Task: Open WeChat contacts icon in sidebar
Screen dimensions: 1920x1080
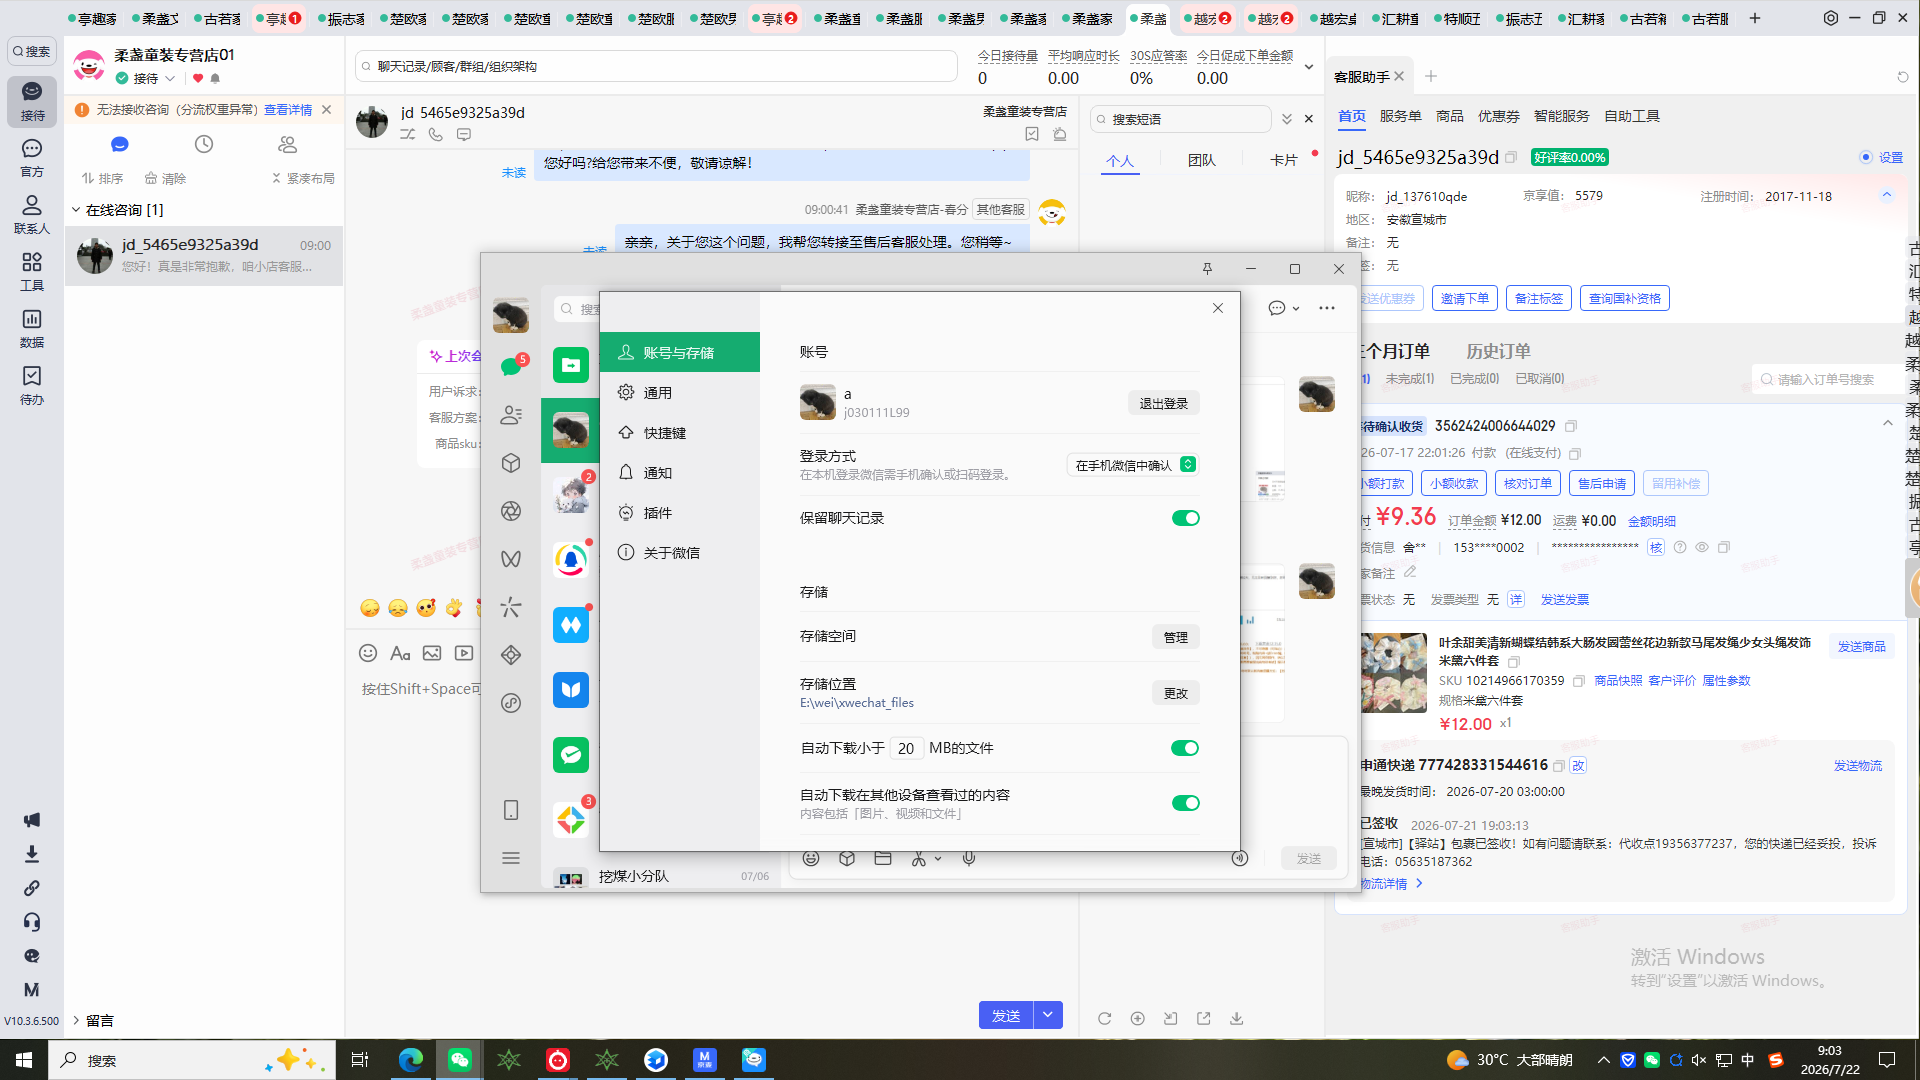Action: [511, 415]
